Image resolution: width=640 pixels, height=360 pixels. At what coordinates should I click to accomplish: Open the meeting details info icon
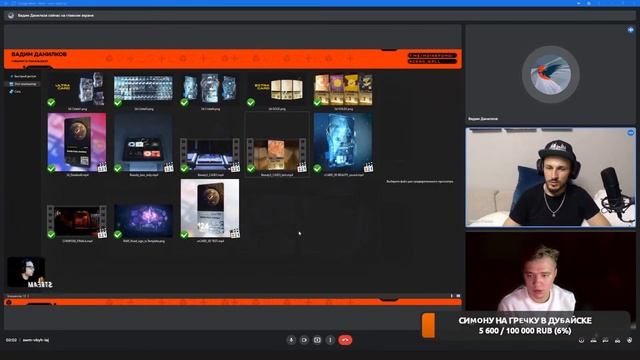[582, 340]
